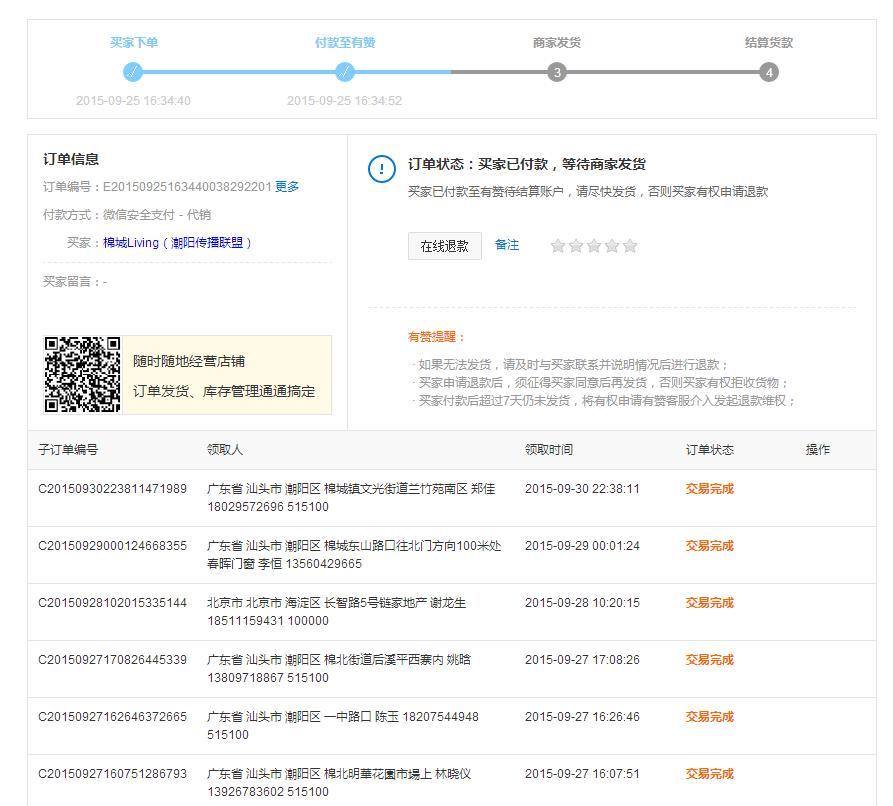
Task: Select sub-order C20150930223811471989
Action: [x=112, y=489]
